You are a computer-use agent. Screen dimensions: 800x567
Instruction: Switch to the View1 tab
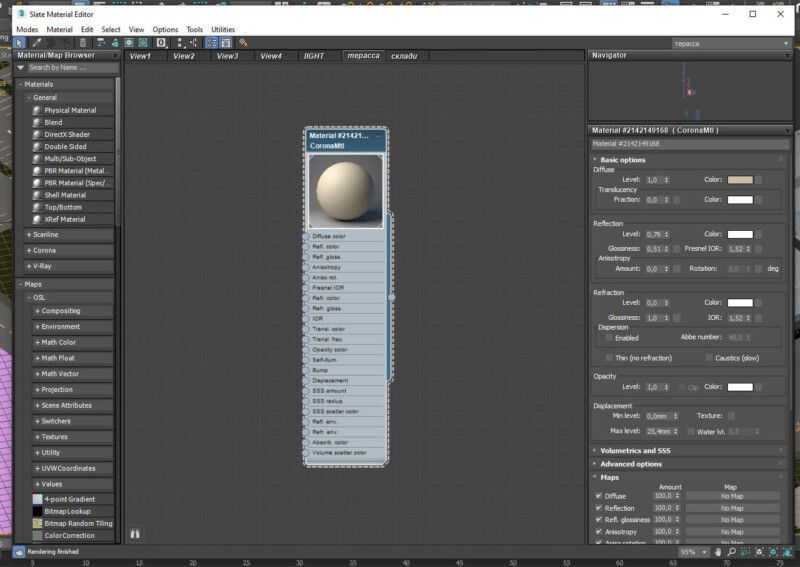[140, 56]
